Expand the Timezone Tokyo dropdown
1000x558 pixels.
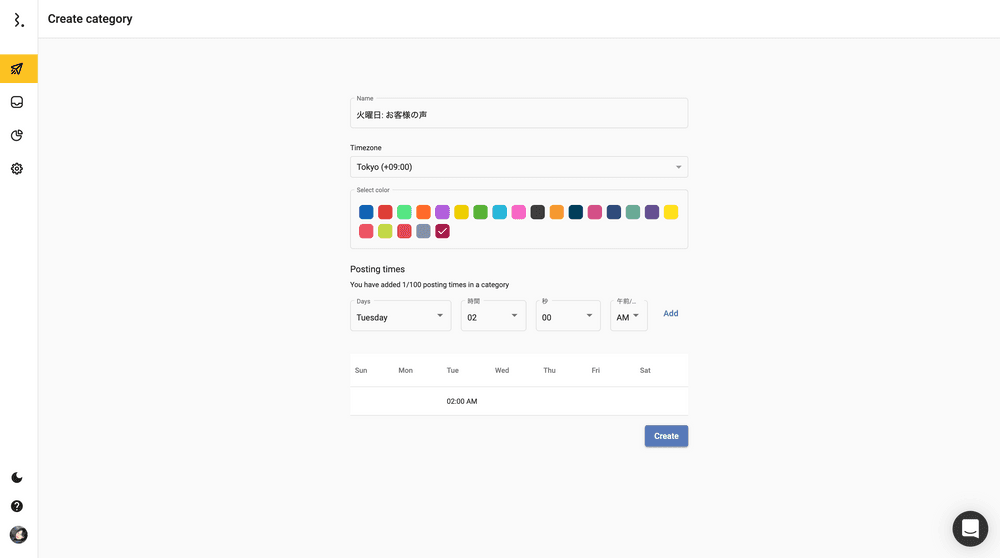click(x=518, y=167)
